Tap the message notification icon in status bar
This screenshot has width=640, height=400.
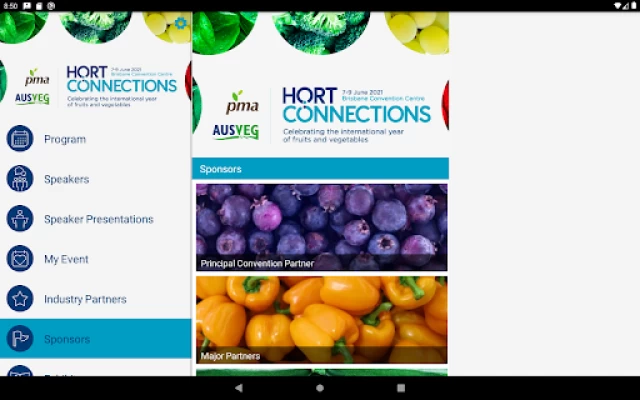(27, 6)
